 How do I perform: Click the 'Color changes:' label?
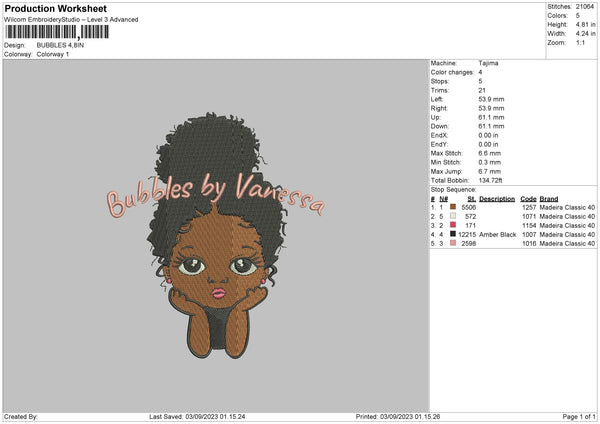pyautogui.click(x=452, y=72)
